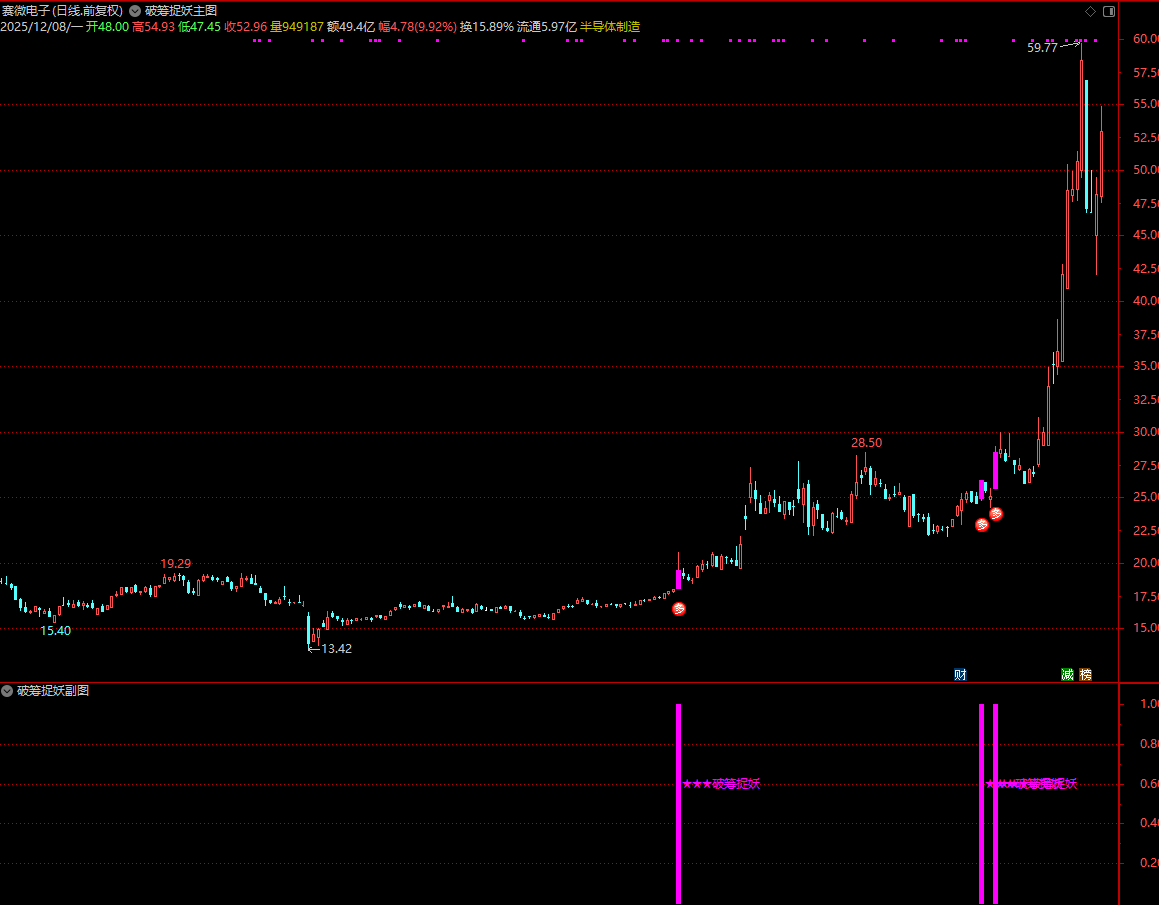Click the blue 财 financial report marker
1159x905 pixels.
(x=960, y=675)
